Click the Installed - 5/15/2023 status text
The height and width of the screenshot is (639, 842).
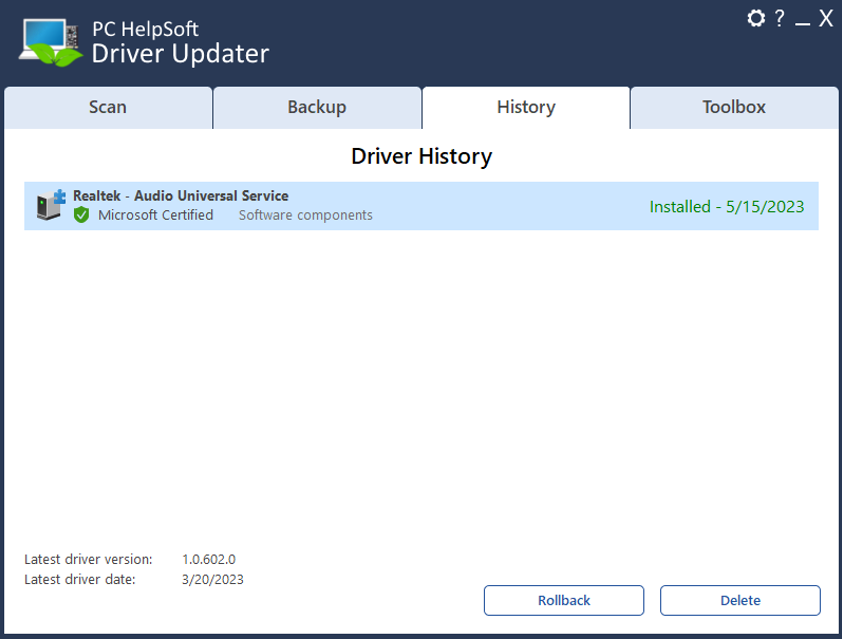(x=727, y=207)
